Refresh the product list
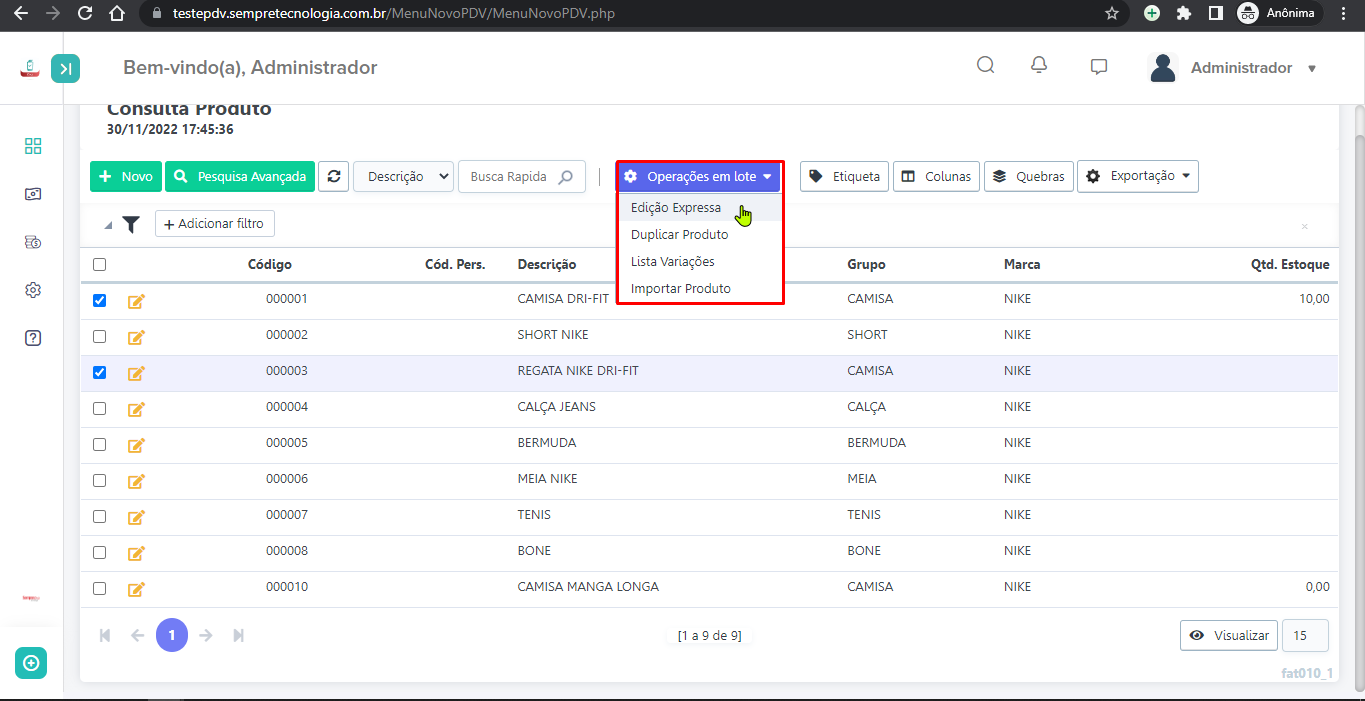This screenshot has width=1365, height=701. coord(334,176)
